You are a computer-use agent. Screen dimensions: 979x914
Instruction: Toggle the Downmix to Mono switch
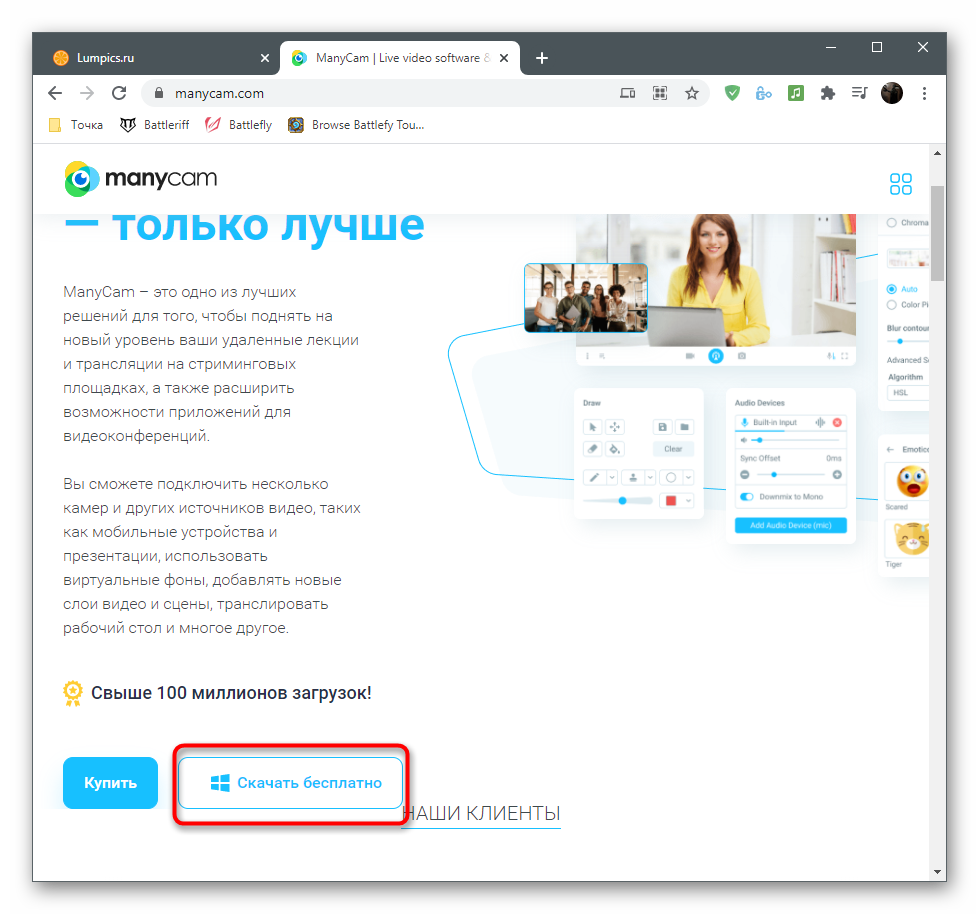point(747,497)
